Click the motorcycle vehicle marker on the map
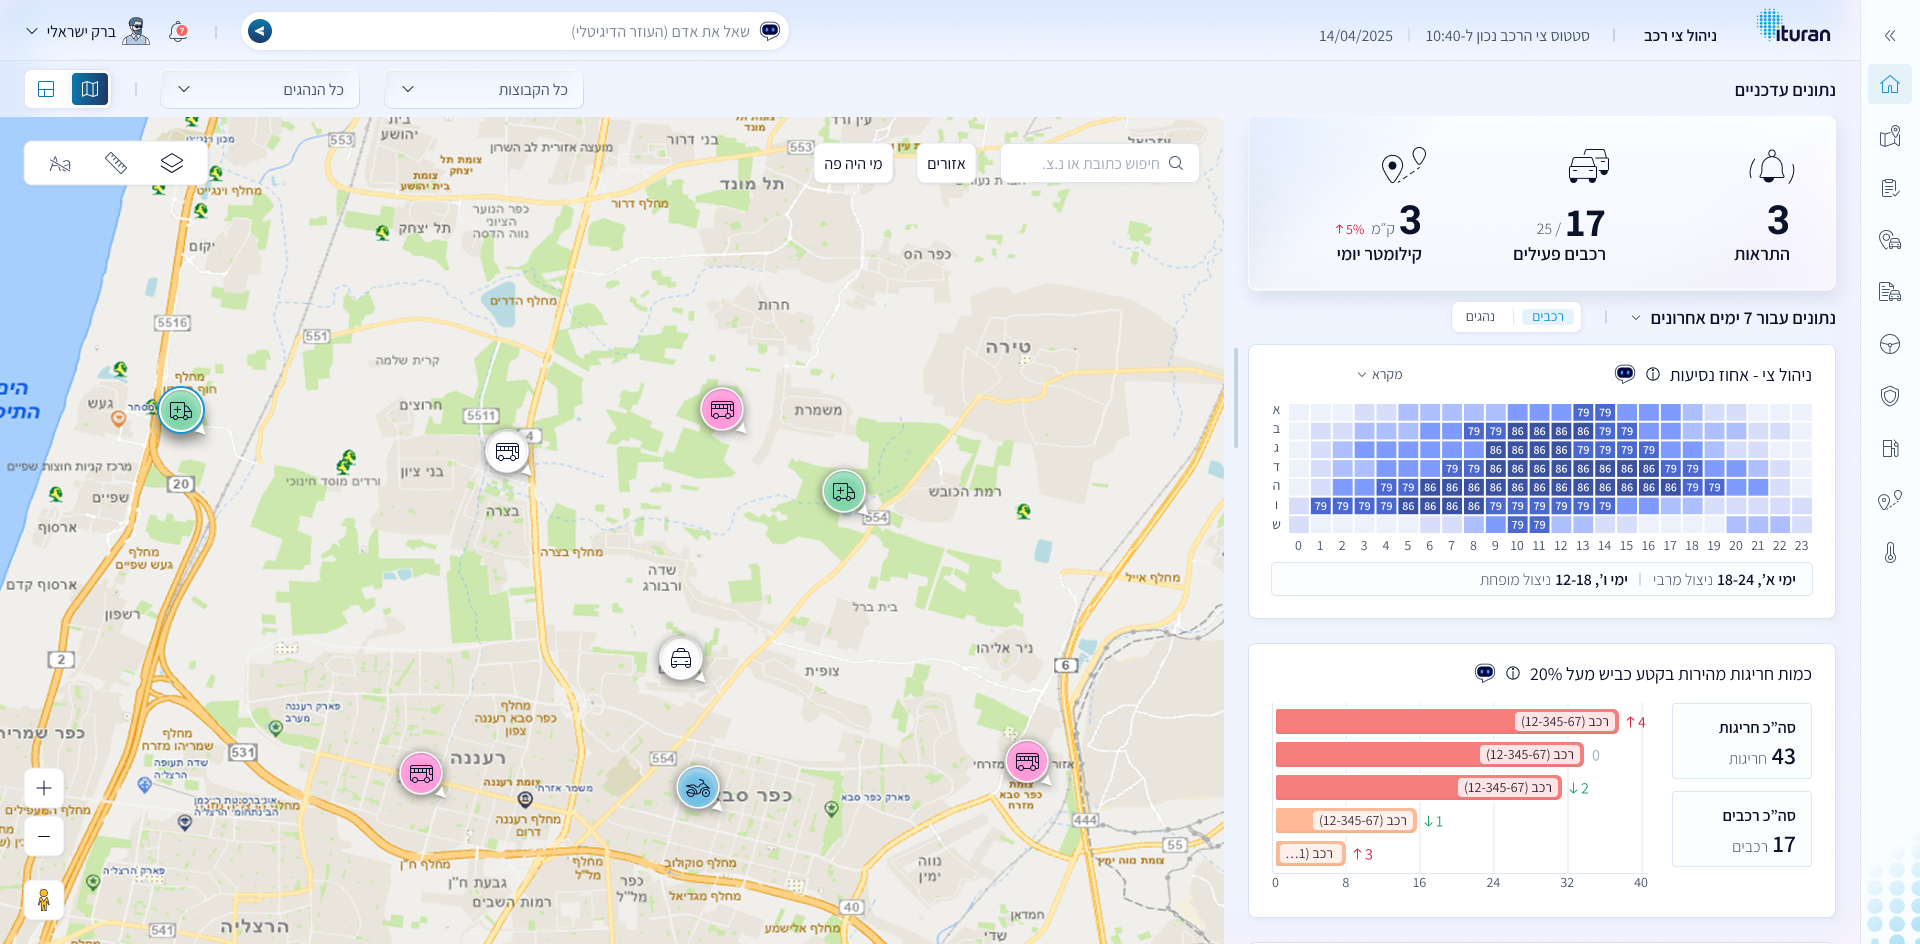 coord(697,788)
